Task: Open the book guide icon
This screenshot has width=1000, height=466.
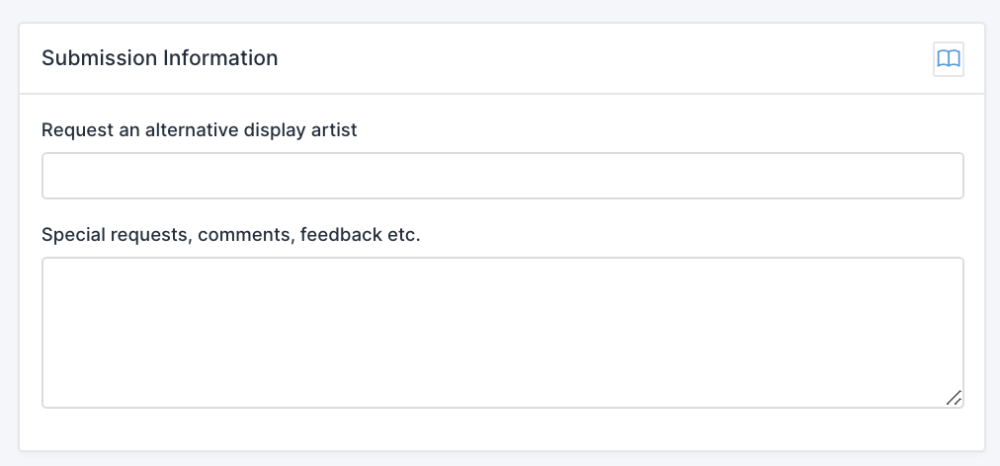Action: (948, 59)
